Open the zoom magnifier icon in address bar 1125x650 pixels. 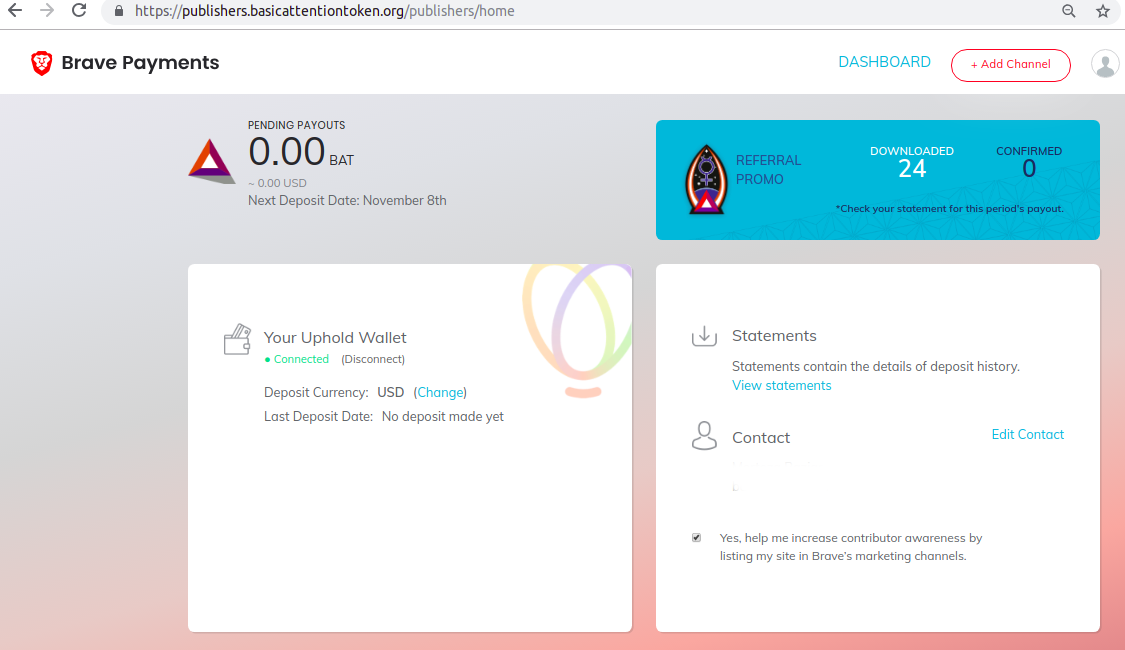point(1068,11)
